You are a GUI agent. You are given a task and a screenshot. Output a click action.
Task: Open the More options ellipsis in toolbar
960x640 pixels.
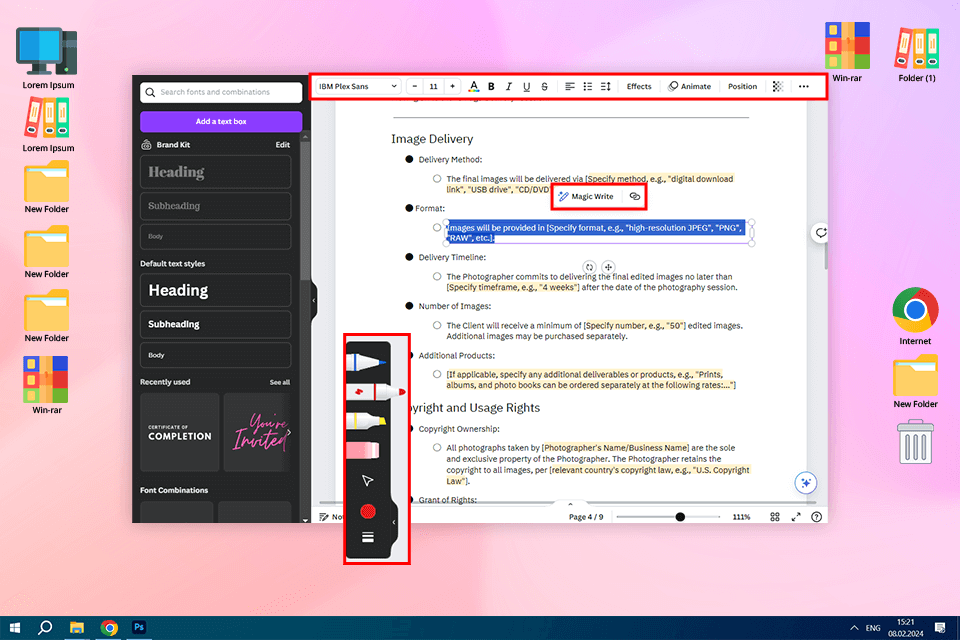[x=804, y=86]
